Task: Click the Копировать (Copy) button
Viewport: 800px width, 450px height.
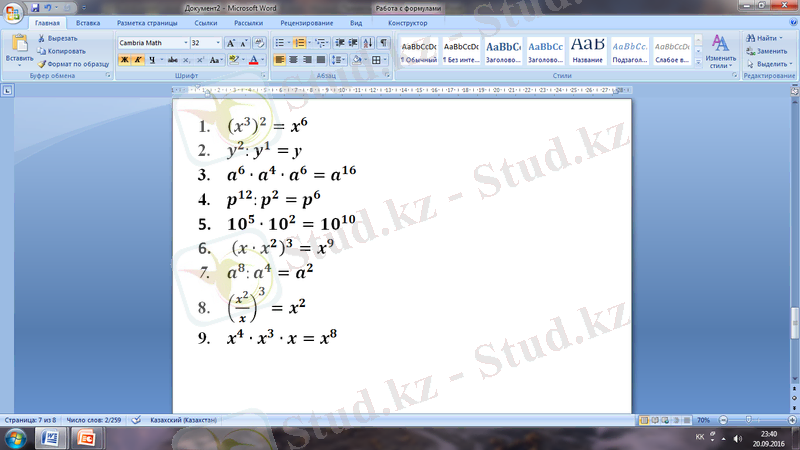Action: (62, 50)
